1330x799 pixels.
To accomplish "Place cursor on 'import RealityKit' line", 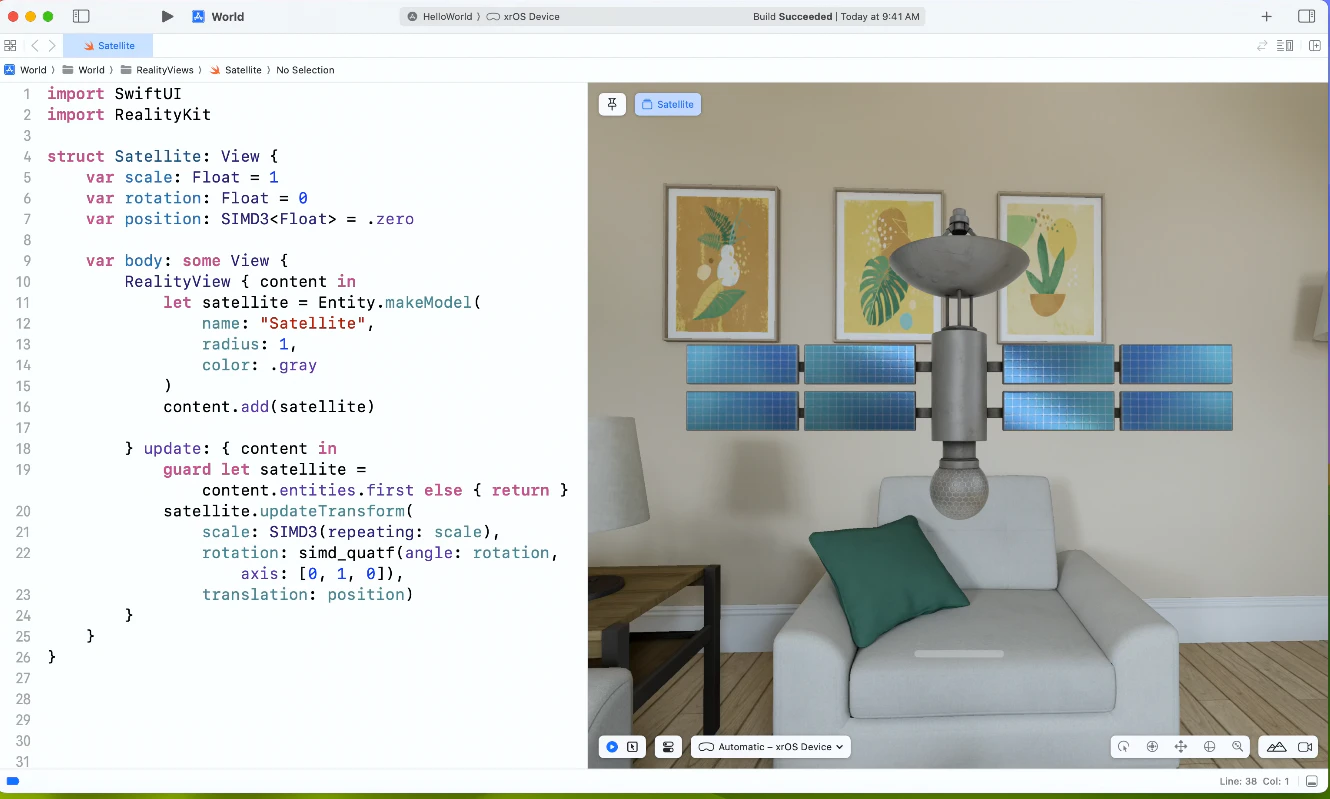I will (129, 115).
